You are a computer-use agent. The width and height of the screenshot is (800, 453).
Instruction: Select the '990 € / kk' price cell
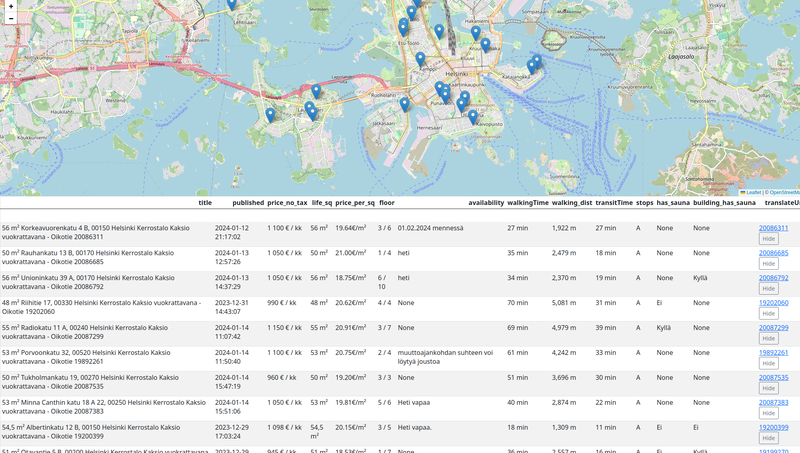(282, 303)
